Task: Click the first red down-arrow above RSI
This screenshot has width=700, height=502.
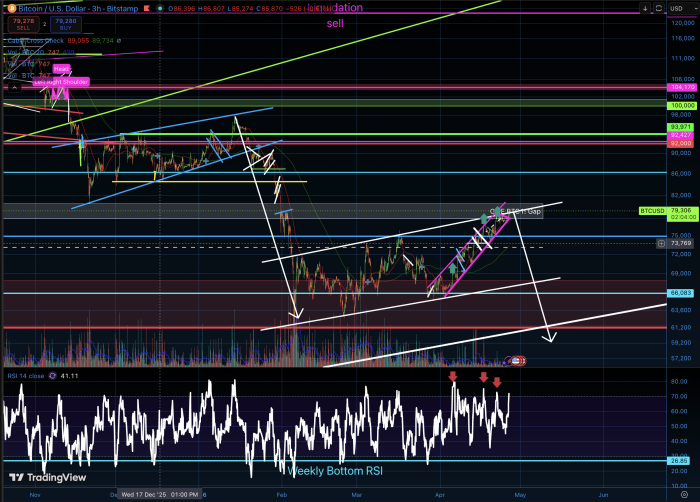Action: 453,377
